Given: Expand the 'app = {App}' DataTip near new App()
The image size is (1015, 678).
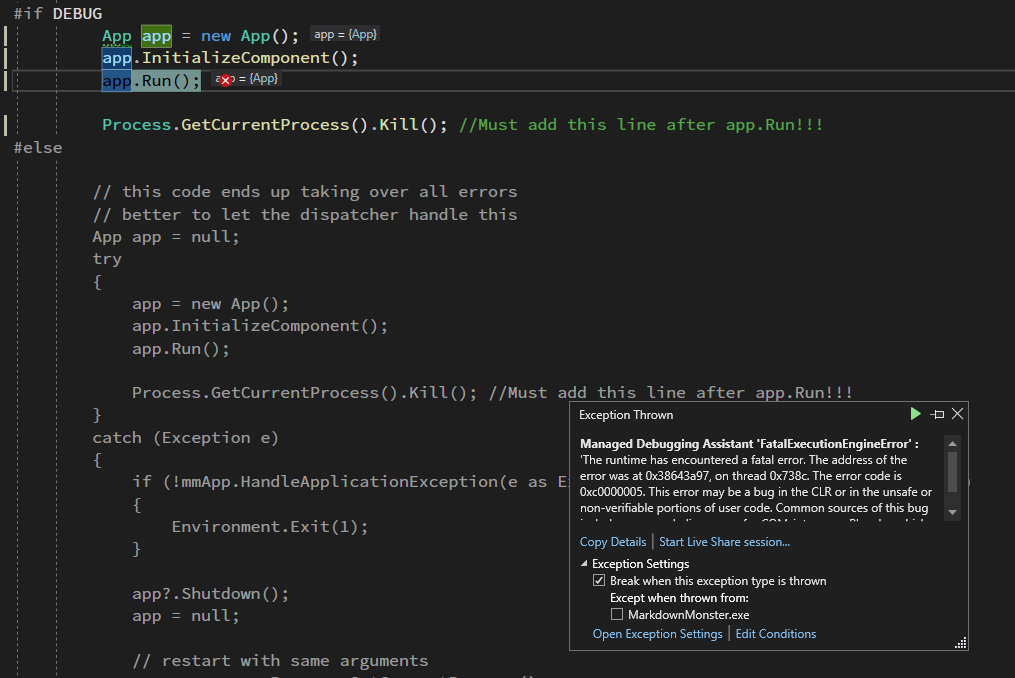Looking at the screenshot, I should 344,33.
